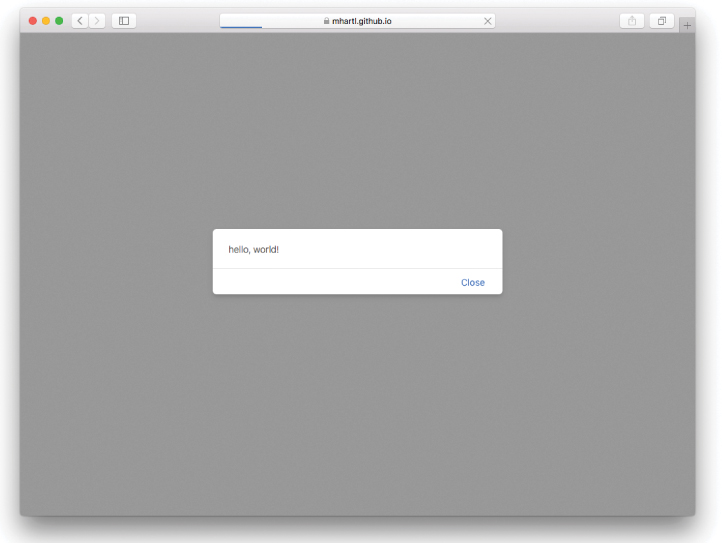This screenshot has width=722, height=543.
Task: Click the forward navigation arrow
Action: click(97, 21)
